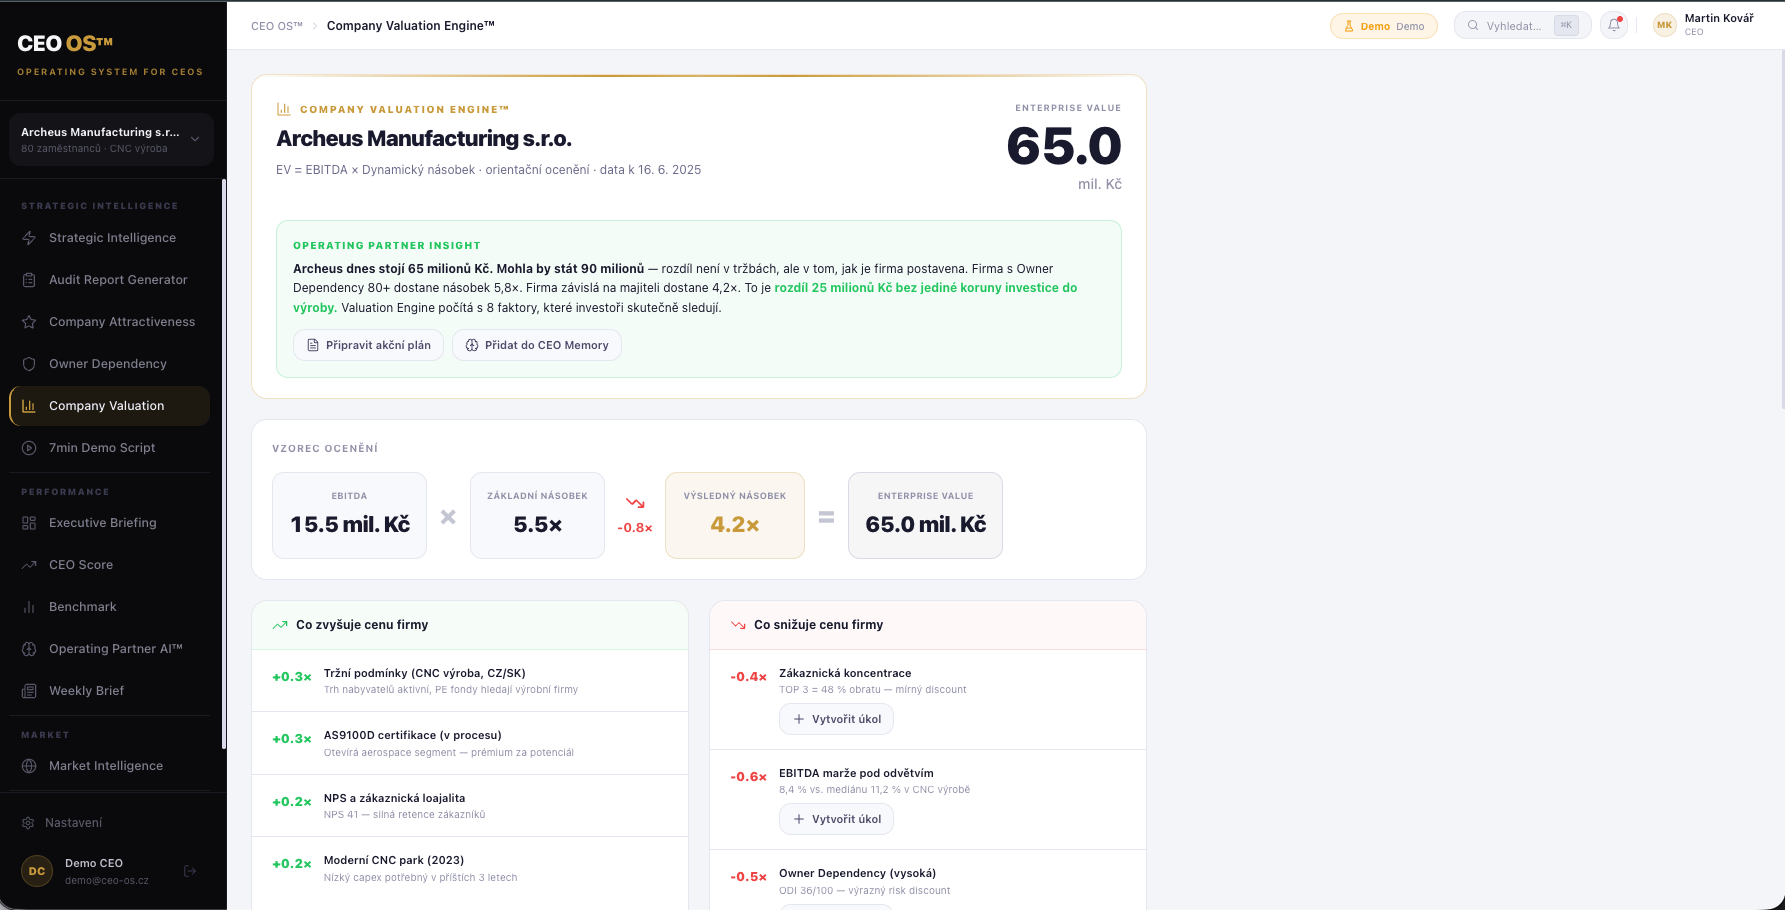Click the Executive Briefing grid icon
The image size is (1785, 910).
coord(29,523)
